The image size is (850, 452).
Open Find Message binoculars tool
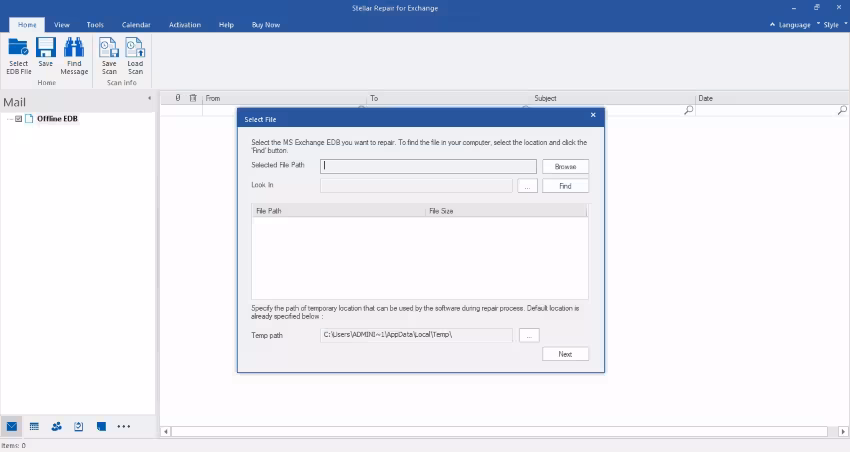click(x=74, y=56)
